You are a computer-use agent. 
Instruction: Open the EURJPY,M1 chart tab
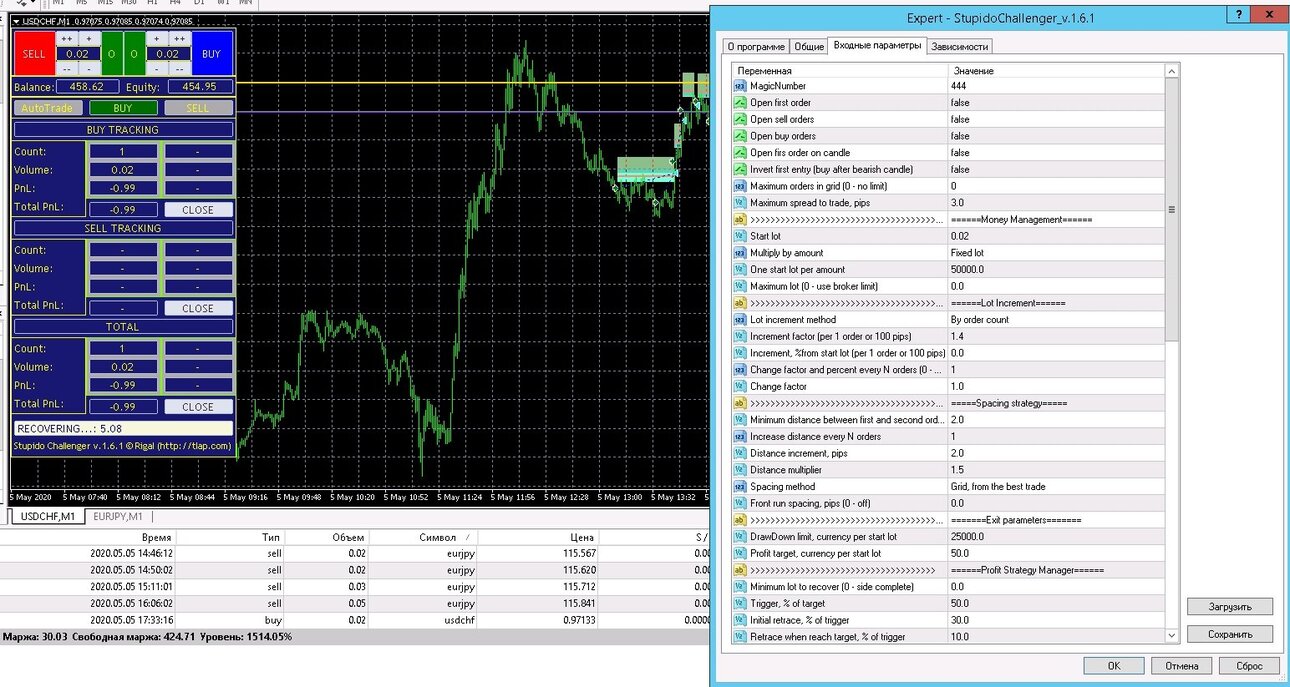pos(118,516)
